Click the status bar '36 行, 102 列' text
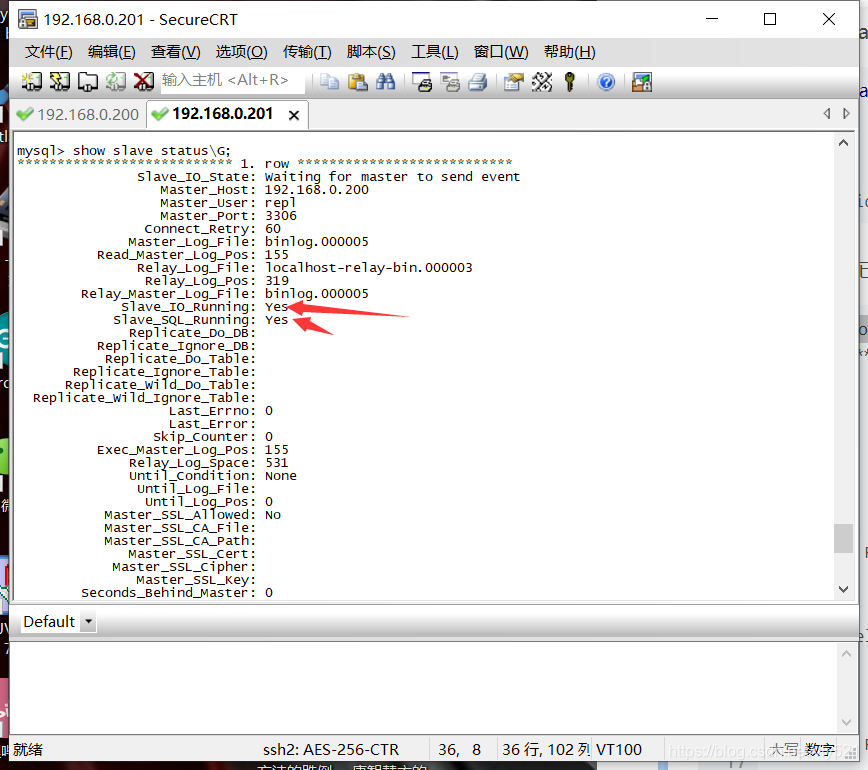Screen dimensions: 868x770 tap(546, 750)
